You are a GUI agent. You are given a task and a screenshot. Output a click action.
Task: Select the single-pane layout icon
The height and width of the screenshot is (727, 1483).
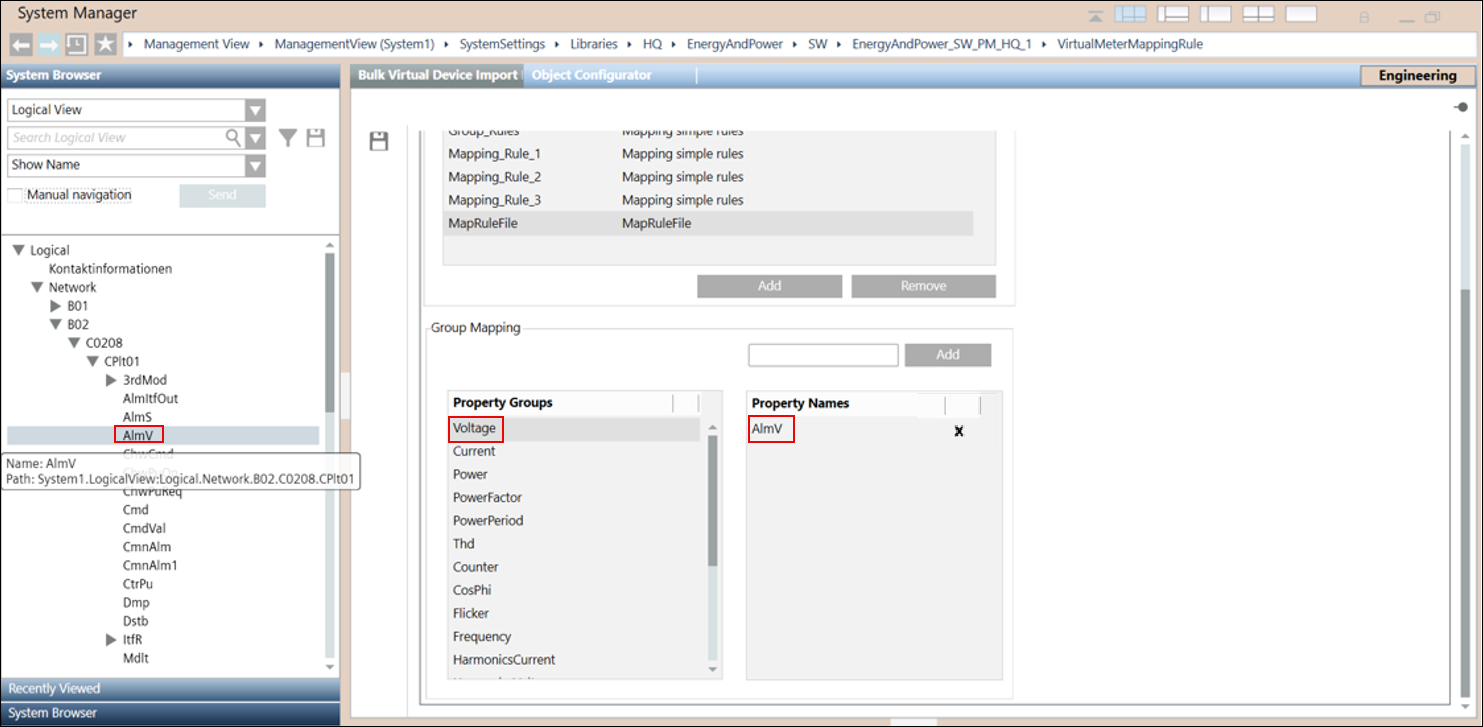click(x=1300, y=15)
